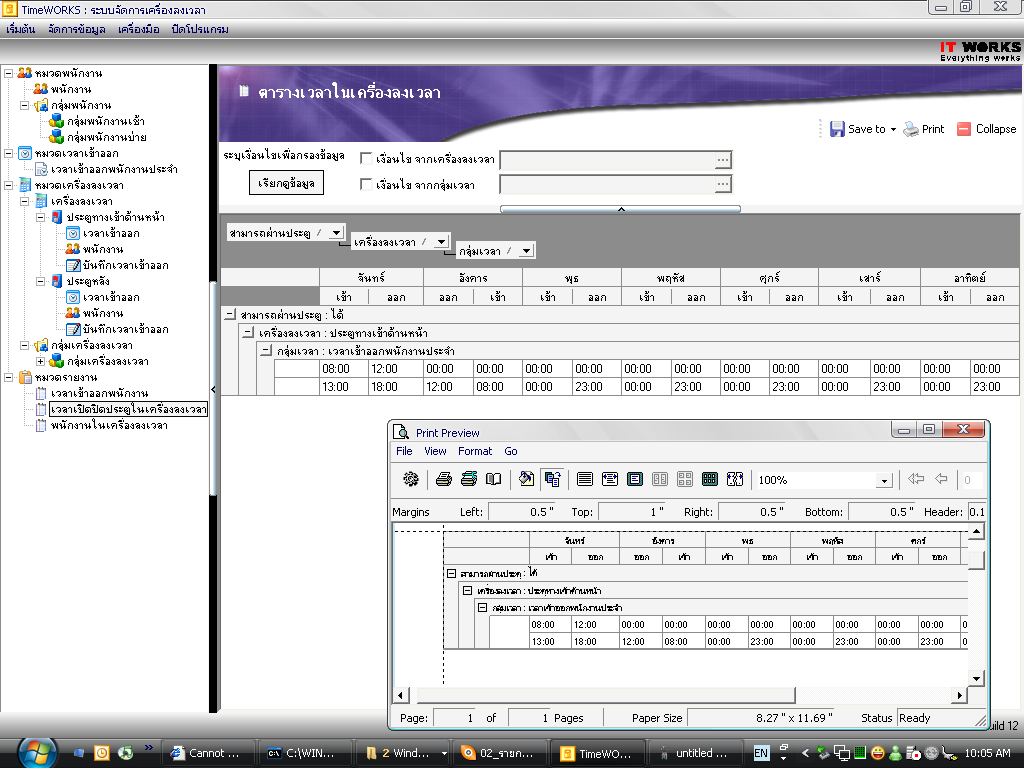Enable เงื่อนไข จากเครื่องลงเวลา checkbox
Viewport: 1024px width, 768px height.
(366, 160)
